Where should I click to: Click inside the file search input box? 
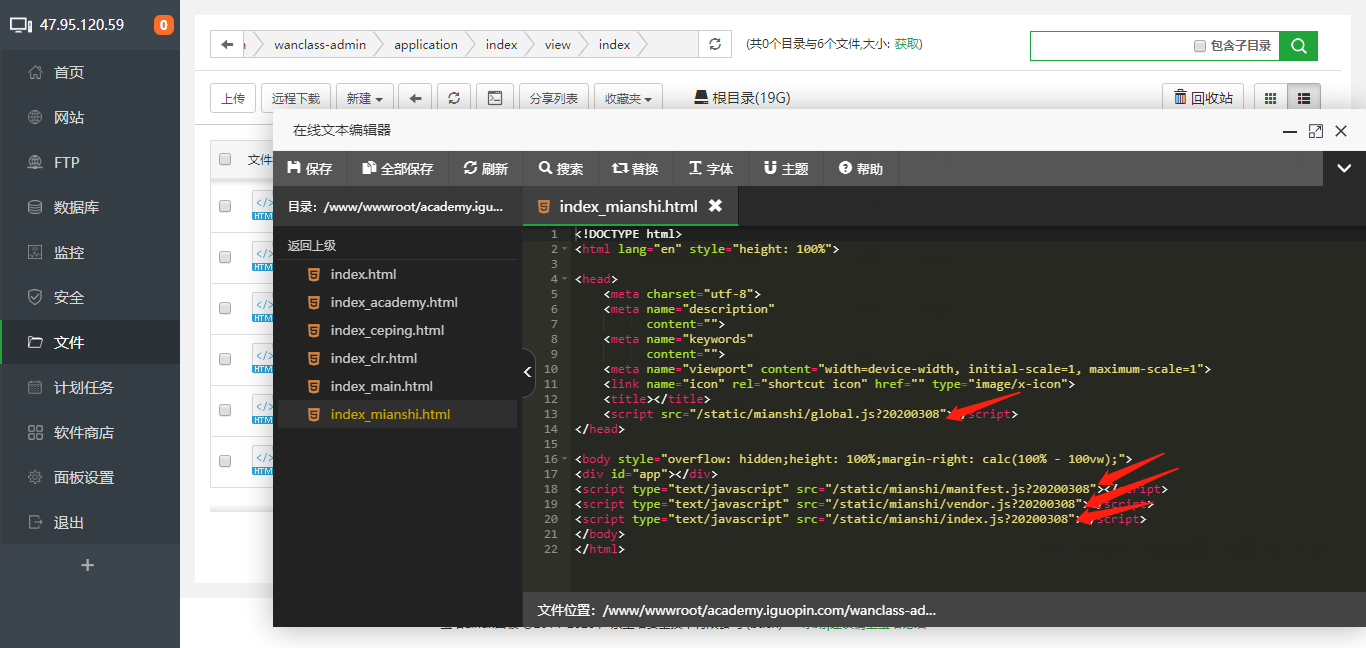pos(1100,45)
